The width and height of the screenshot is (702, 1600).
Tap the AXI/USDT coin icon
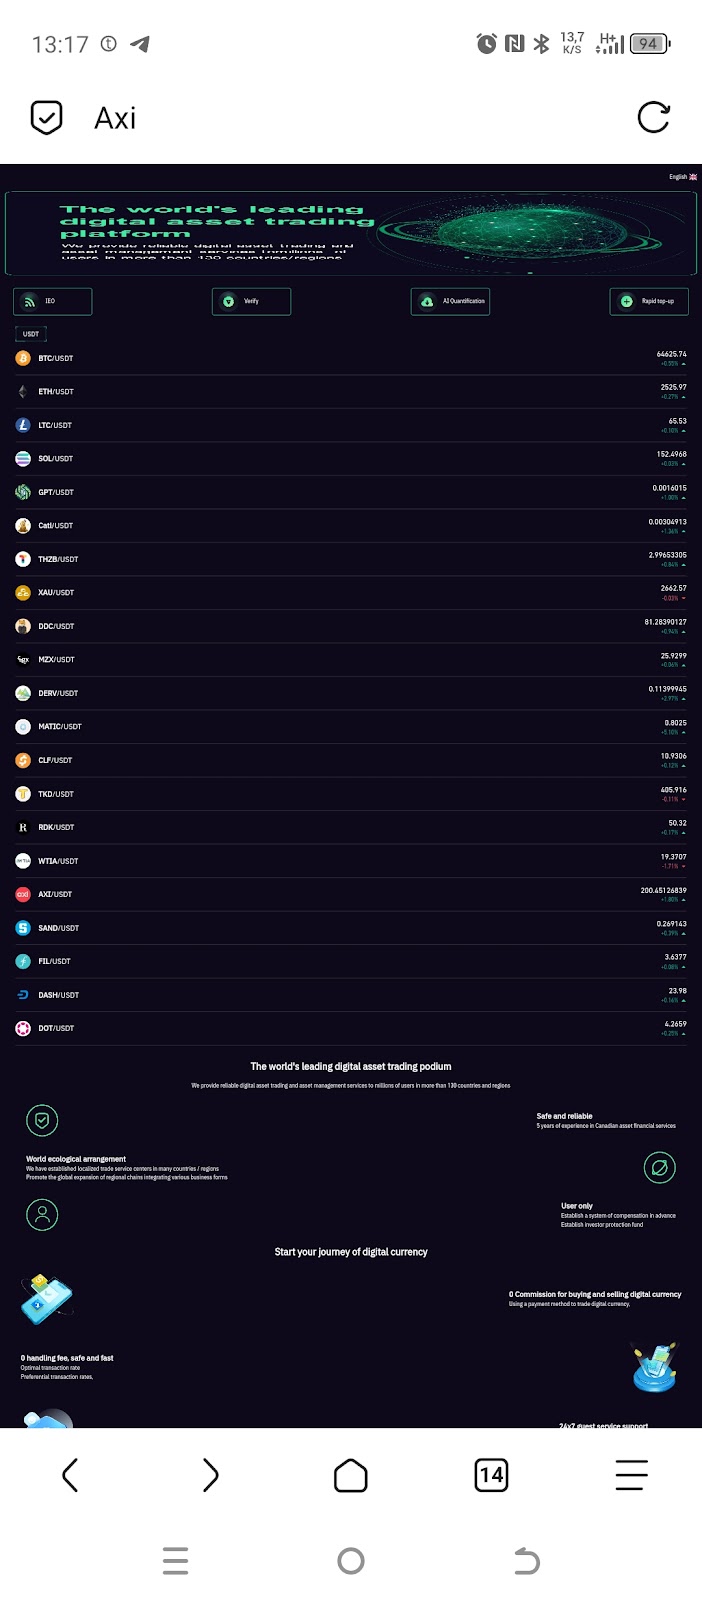point(23,895)
